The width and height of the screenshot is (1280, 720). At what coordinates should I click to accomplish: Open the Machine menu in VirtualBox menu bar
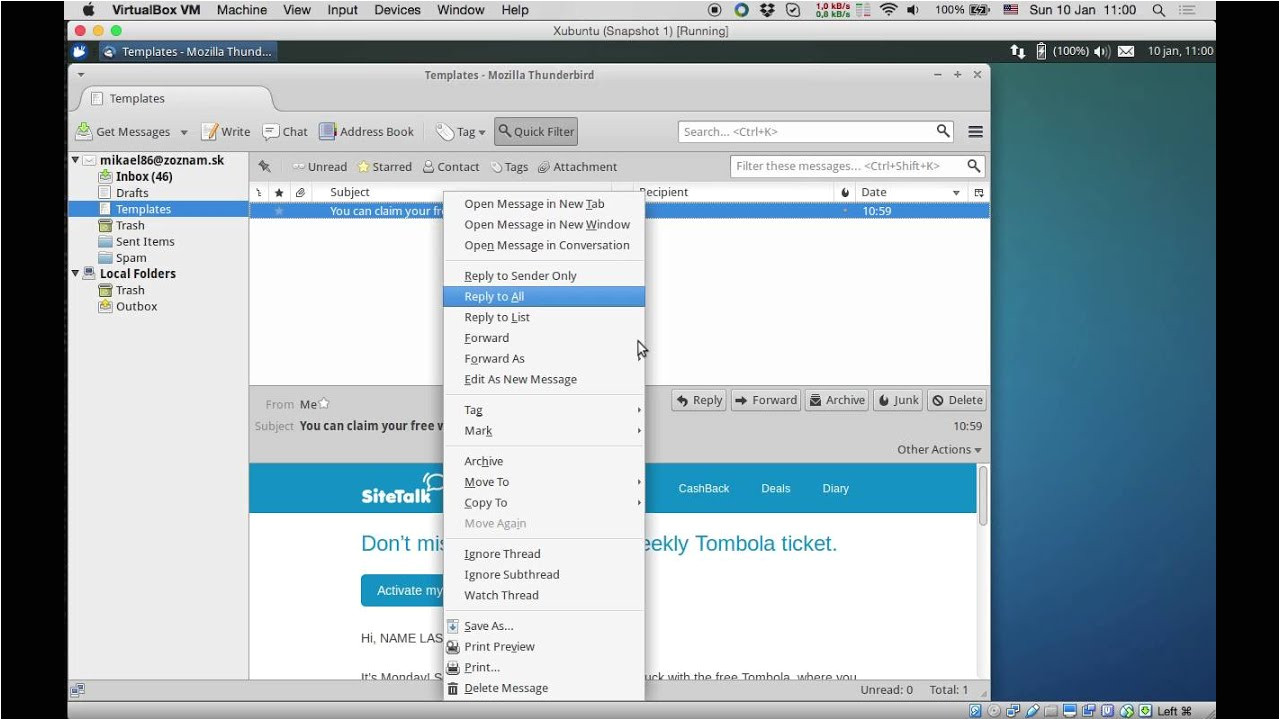coord(242,10)
